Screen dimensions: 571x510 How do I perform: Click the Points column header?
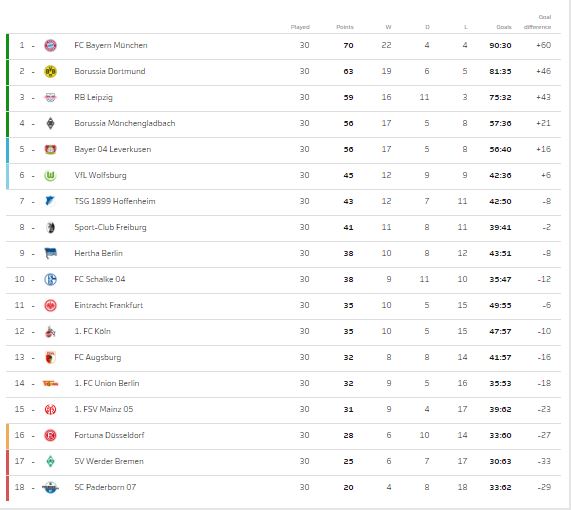(x=345, y=27)
